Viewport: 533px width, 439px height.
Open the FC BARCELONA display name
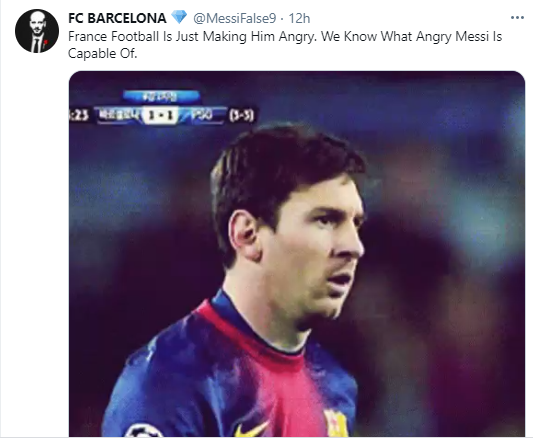pyautogui.click(x=117, y=18)
